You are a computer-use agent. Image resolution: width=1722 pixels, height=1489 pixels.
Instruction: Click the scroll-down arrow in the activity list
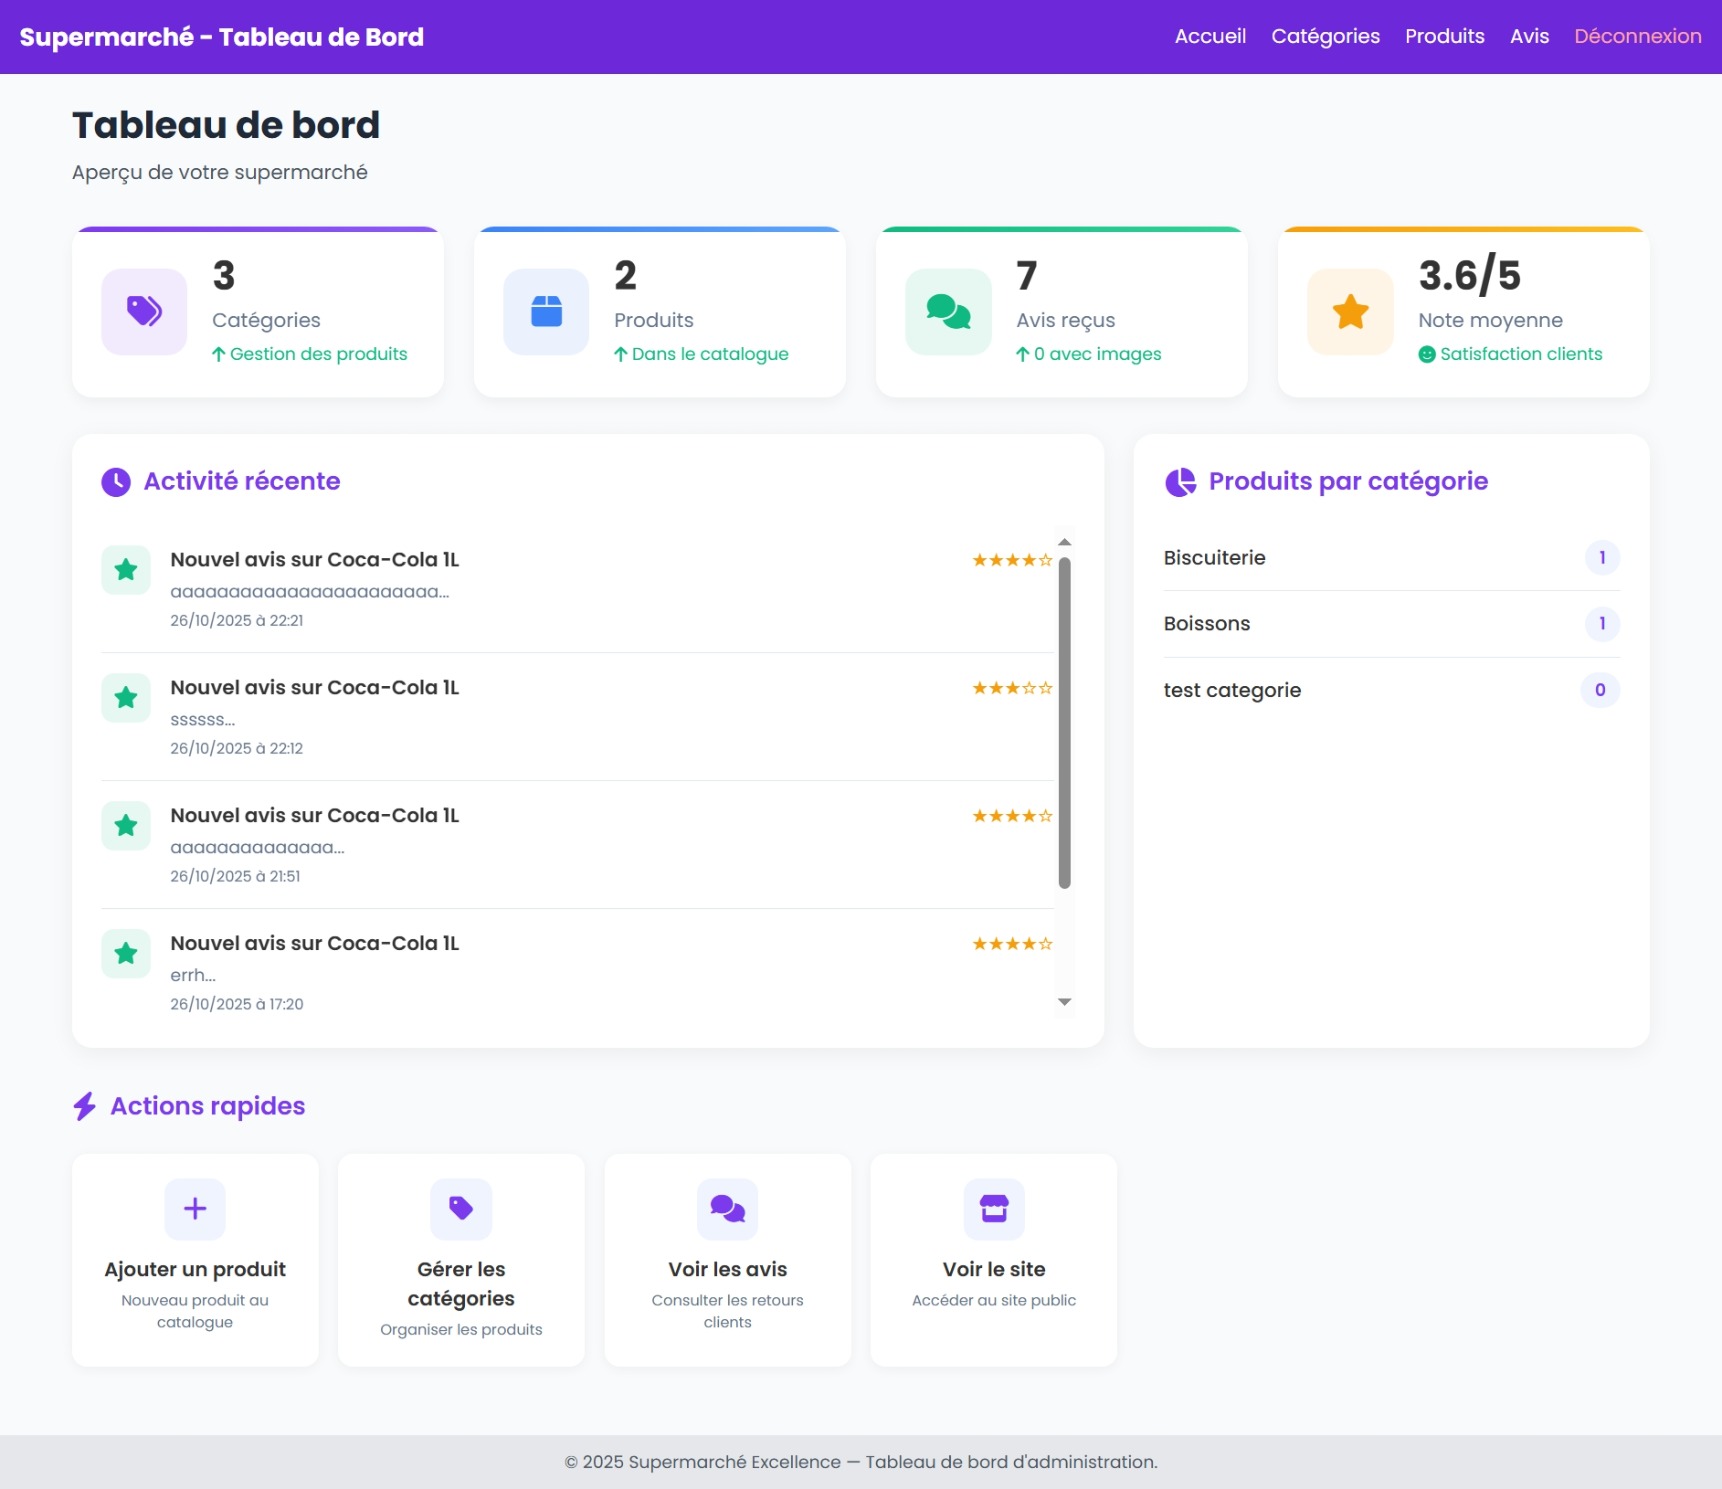click(x=1064, y=1001)
